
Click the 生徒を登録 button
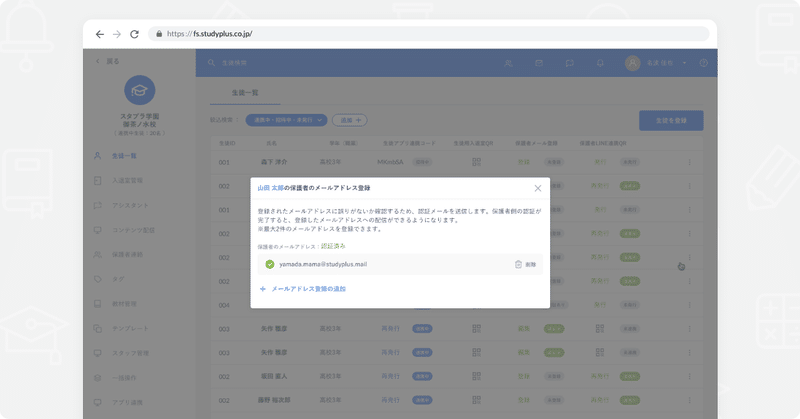(671, 120)
